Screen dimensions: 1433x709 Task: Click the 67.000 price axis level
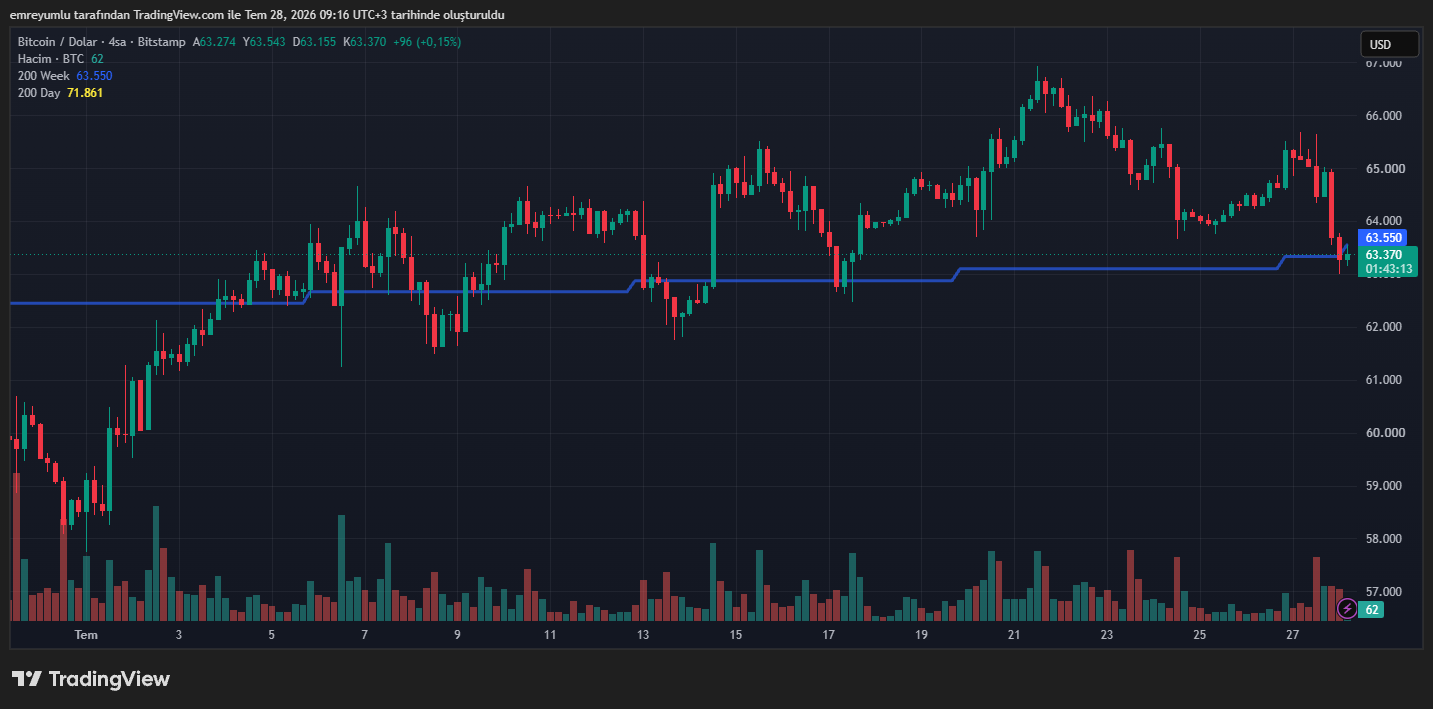coord(1383,63)
